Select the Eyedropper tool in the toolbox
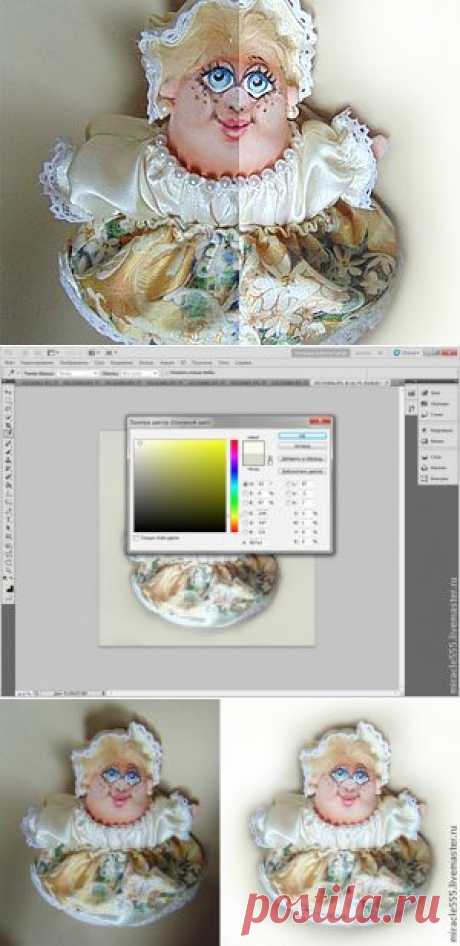Image resolution: width=460 pixels, height=946 pixels. click(8, 433)
